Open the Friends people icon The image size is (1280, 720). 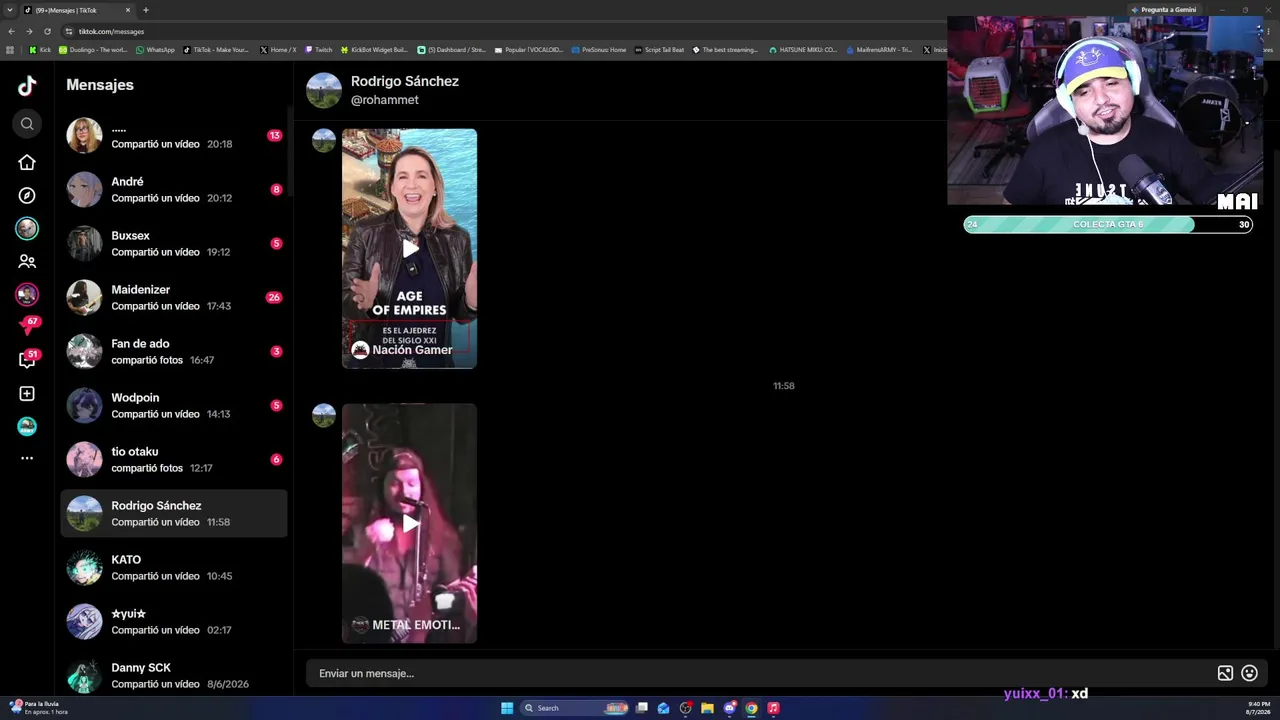point(27,261)
